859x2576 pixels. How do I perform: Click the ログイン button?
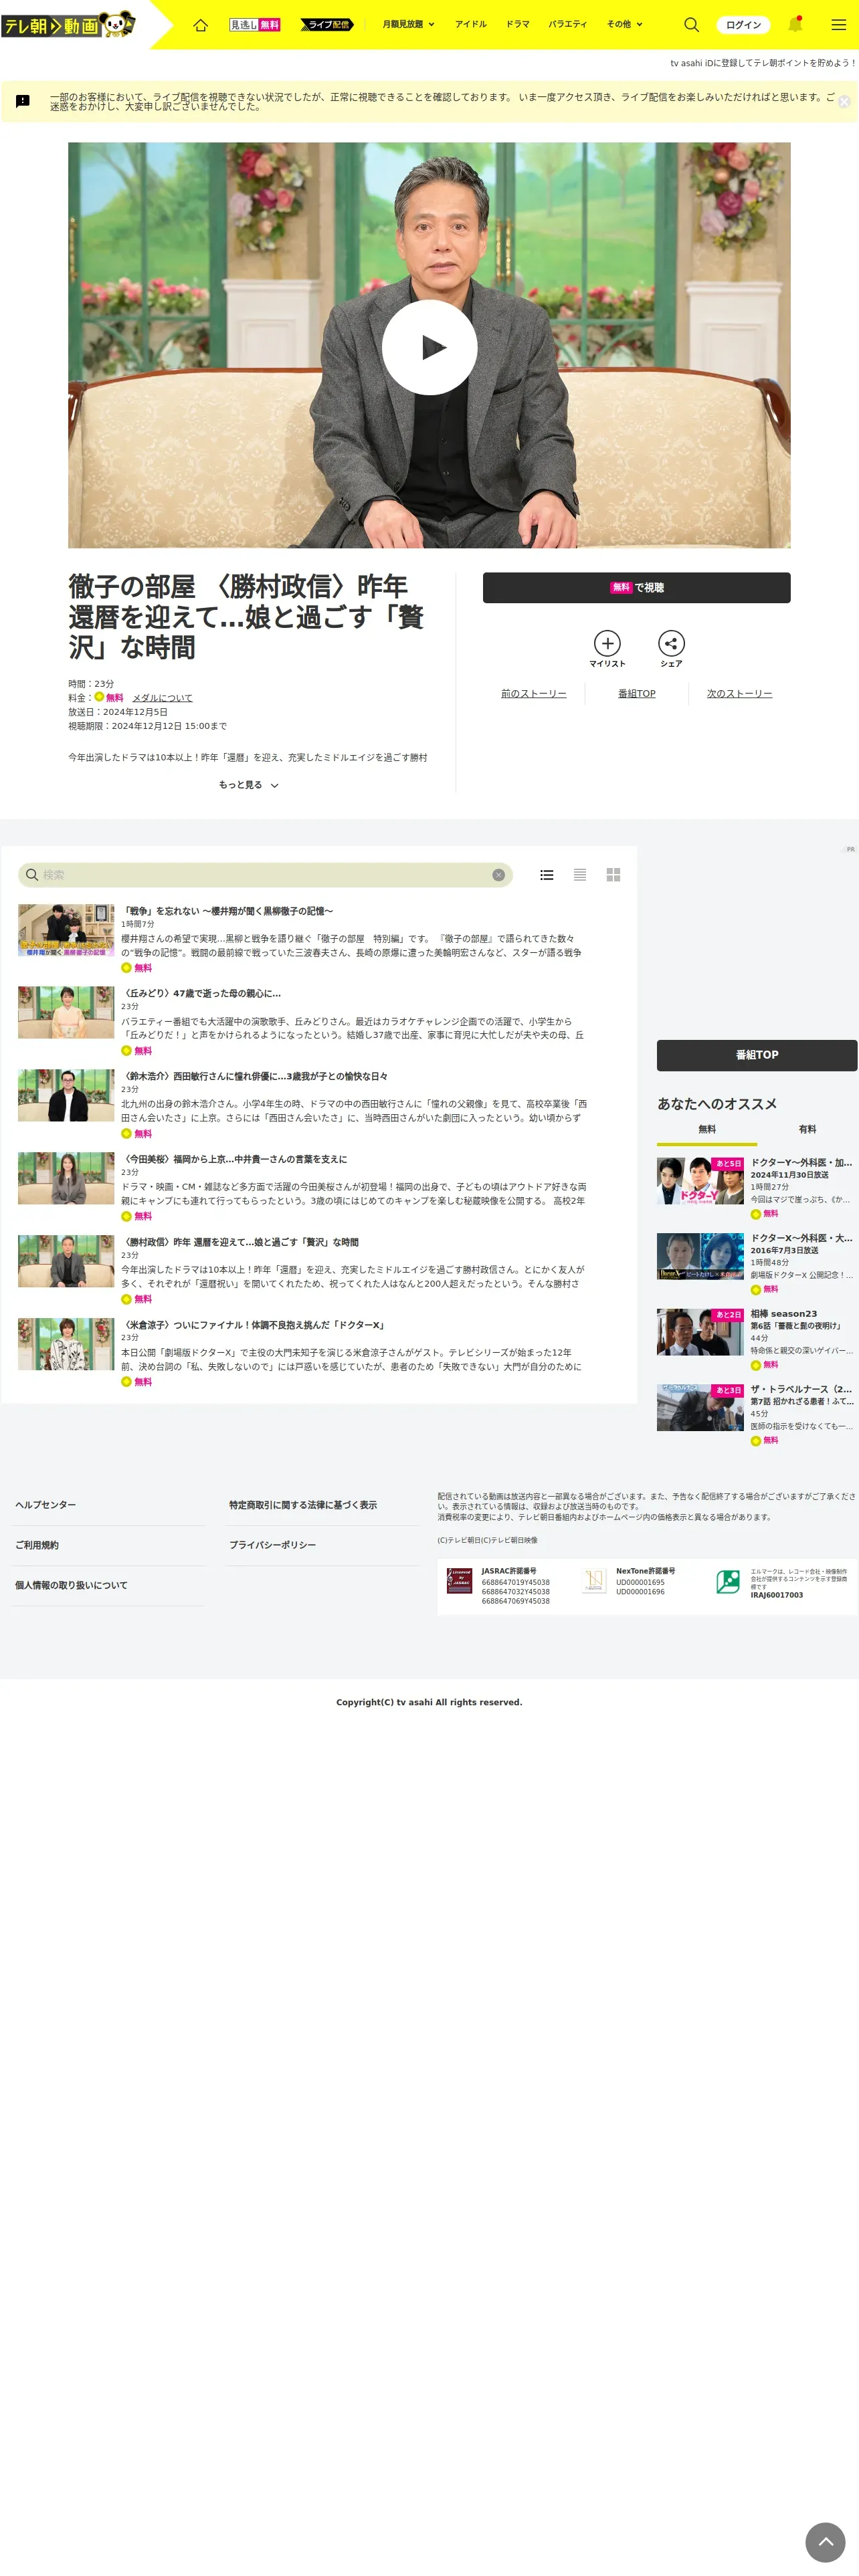(743, 25)
